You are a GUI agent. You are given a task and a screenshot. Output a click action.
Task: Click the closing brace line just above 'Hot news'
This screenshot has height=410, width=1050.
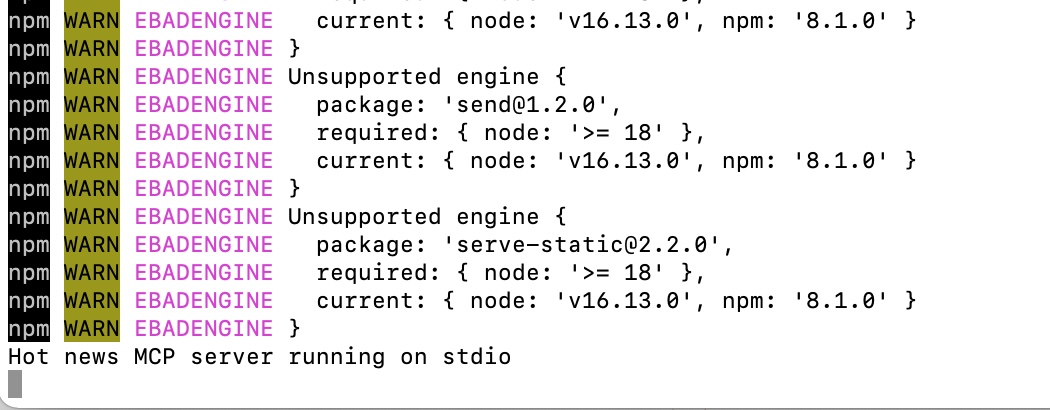click(x=294, y=329)
